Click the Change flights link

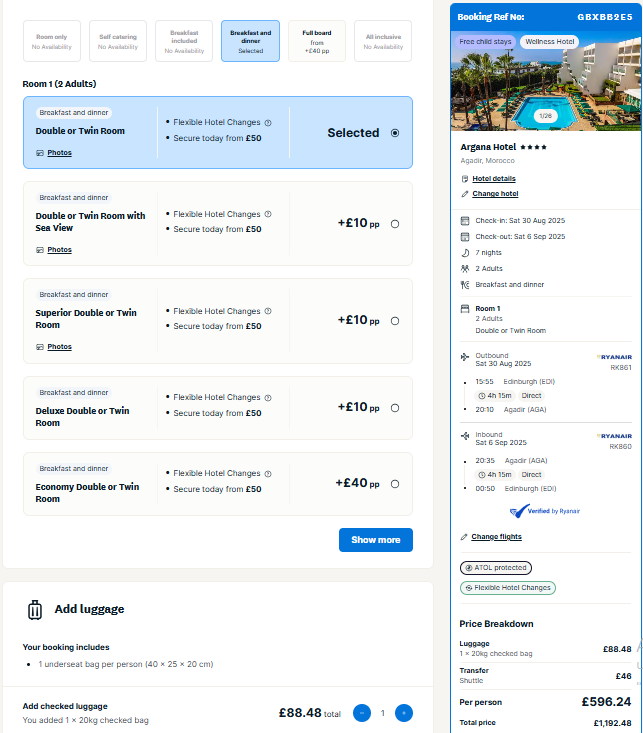[496, 537]
